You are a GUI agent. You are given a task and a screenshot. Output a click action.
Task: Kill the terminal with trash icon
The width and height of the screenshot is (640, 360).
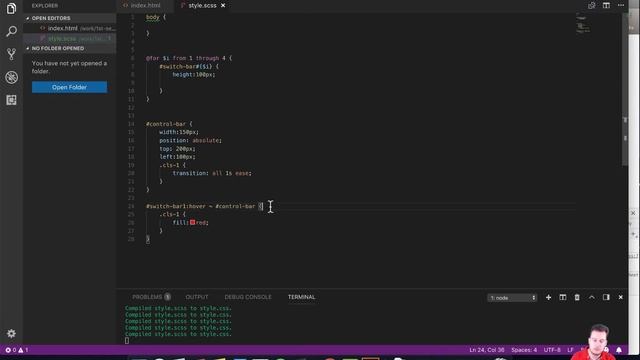pos(577,297)
